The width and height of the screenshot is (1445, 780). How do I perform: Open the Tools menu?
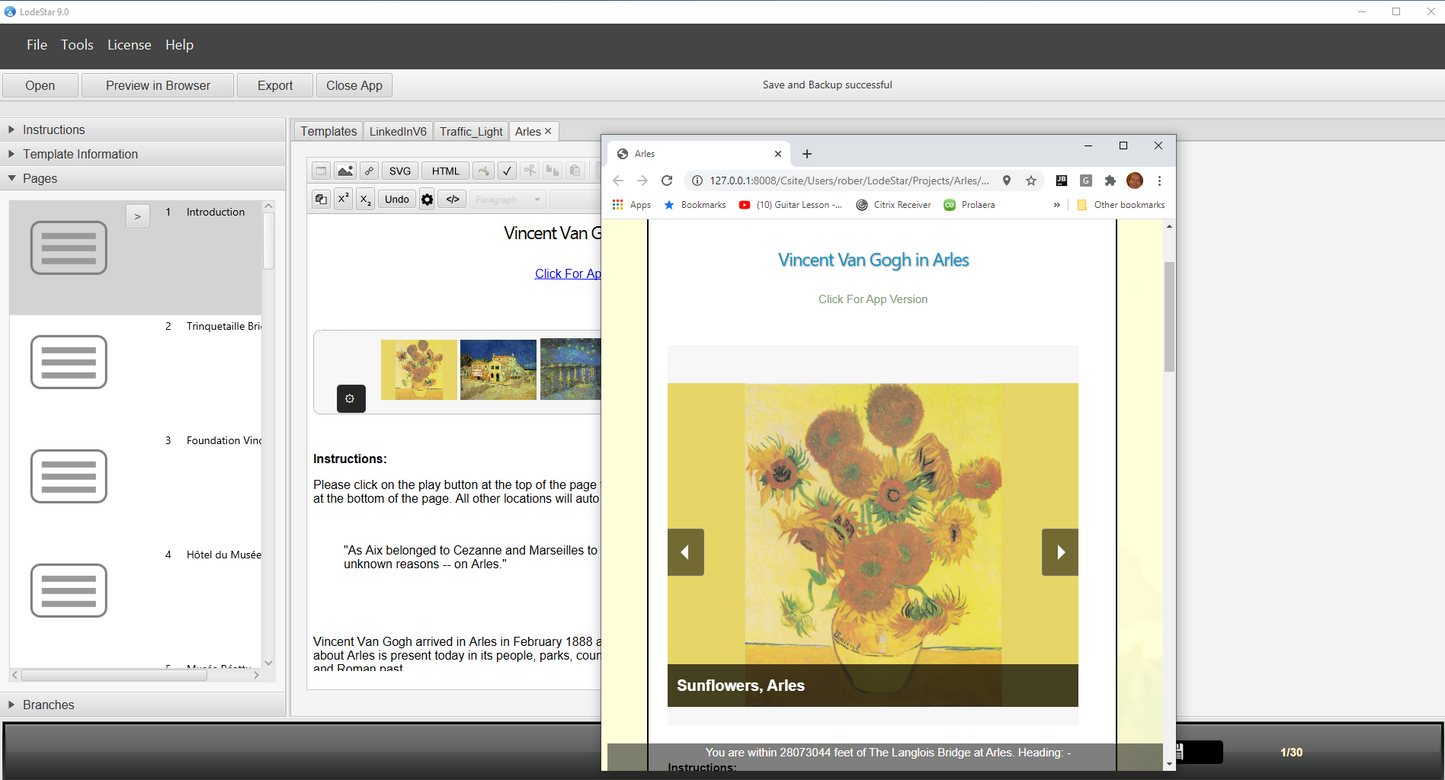point(77,45)
